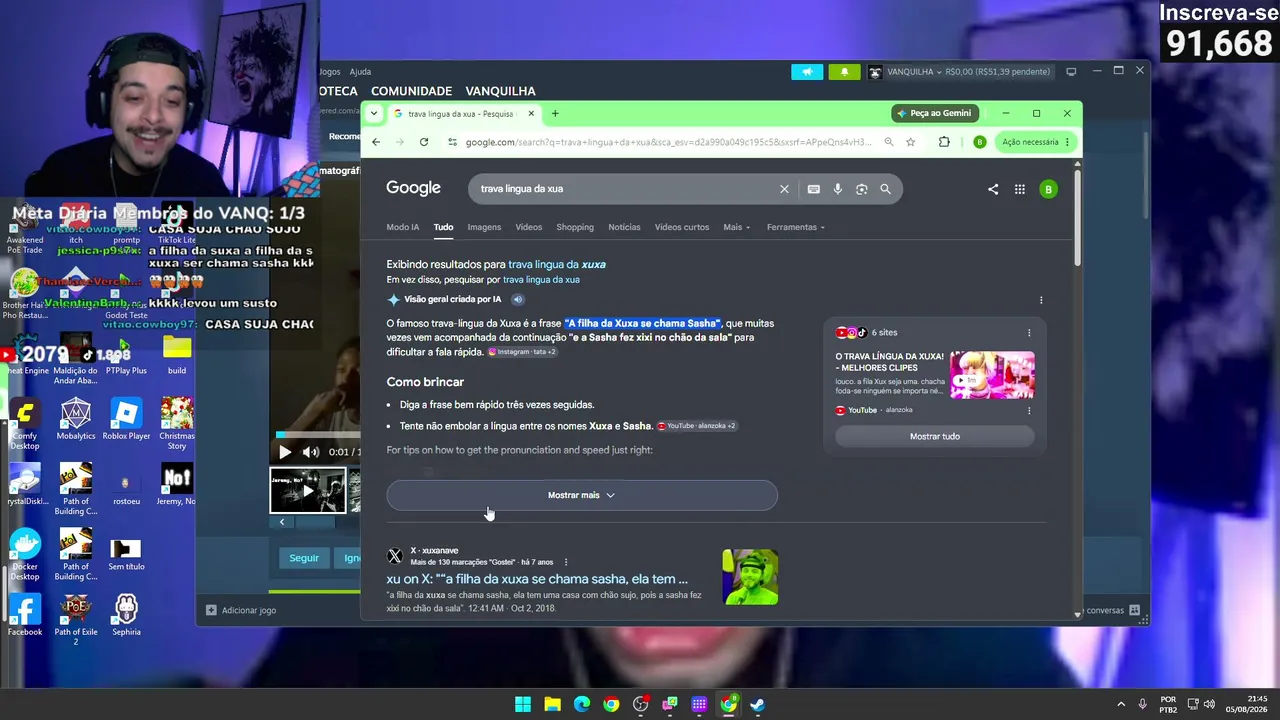Image resolution: width=1280 pixels, height=720 pixels.
Task: Open the corrected xuxa query link
Action: [x=556, y=264]
